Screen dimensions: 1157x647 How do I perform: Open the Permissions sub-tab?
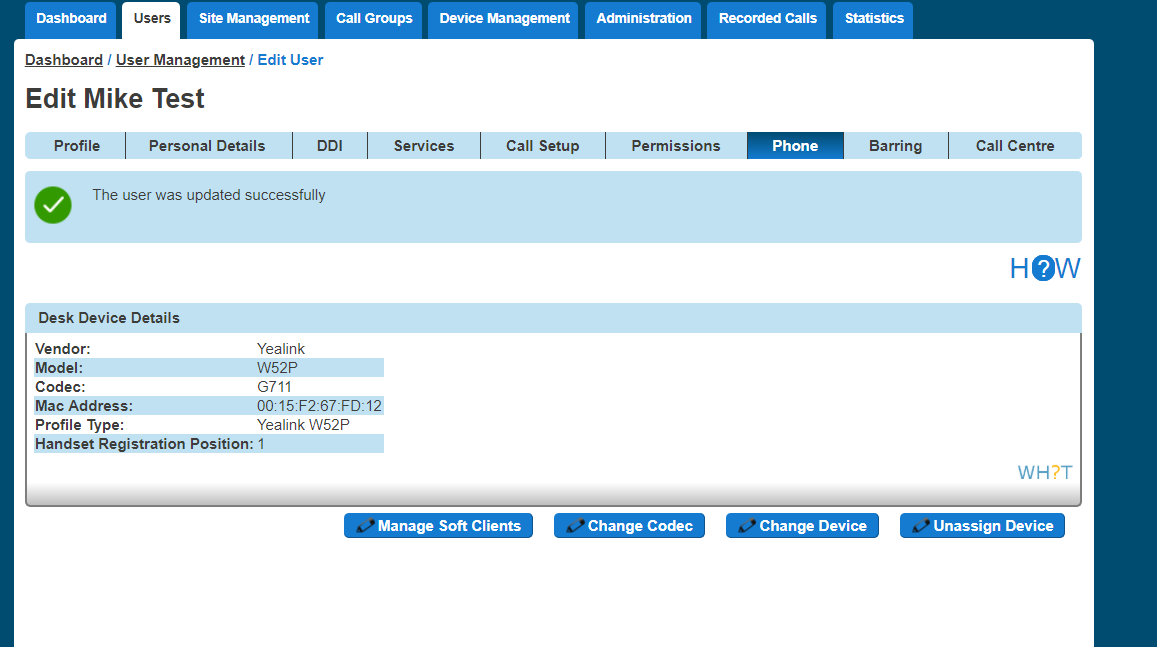coord(675,146)
